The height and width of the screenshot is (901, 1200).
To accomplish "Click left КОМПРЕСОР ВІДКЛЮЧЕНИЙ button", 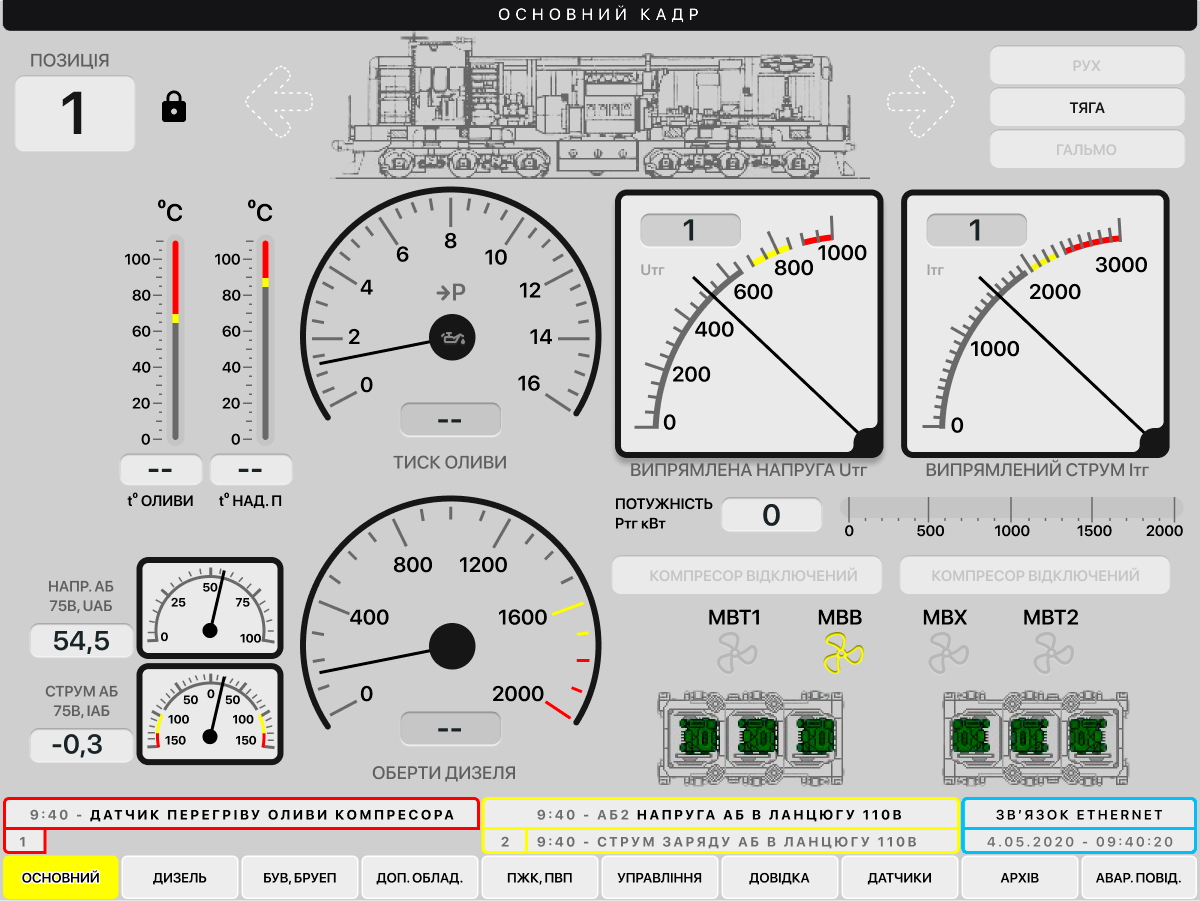I will (747, 576).
